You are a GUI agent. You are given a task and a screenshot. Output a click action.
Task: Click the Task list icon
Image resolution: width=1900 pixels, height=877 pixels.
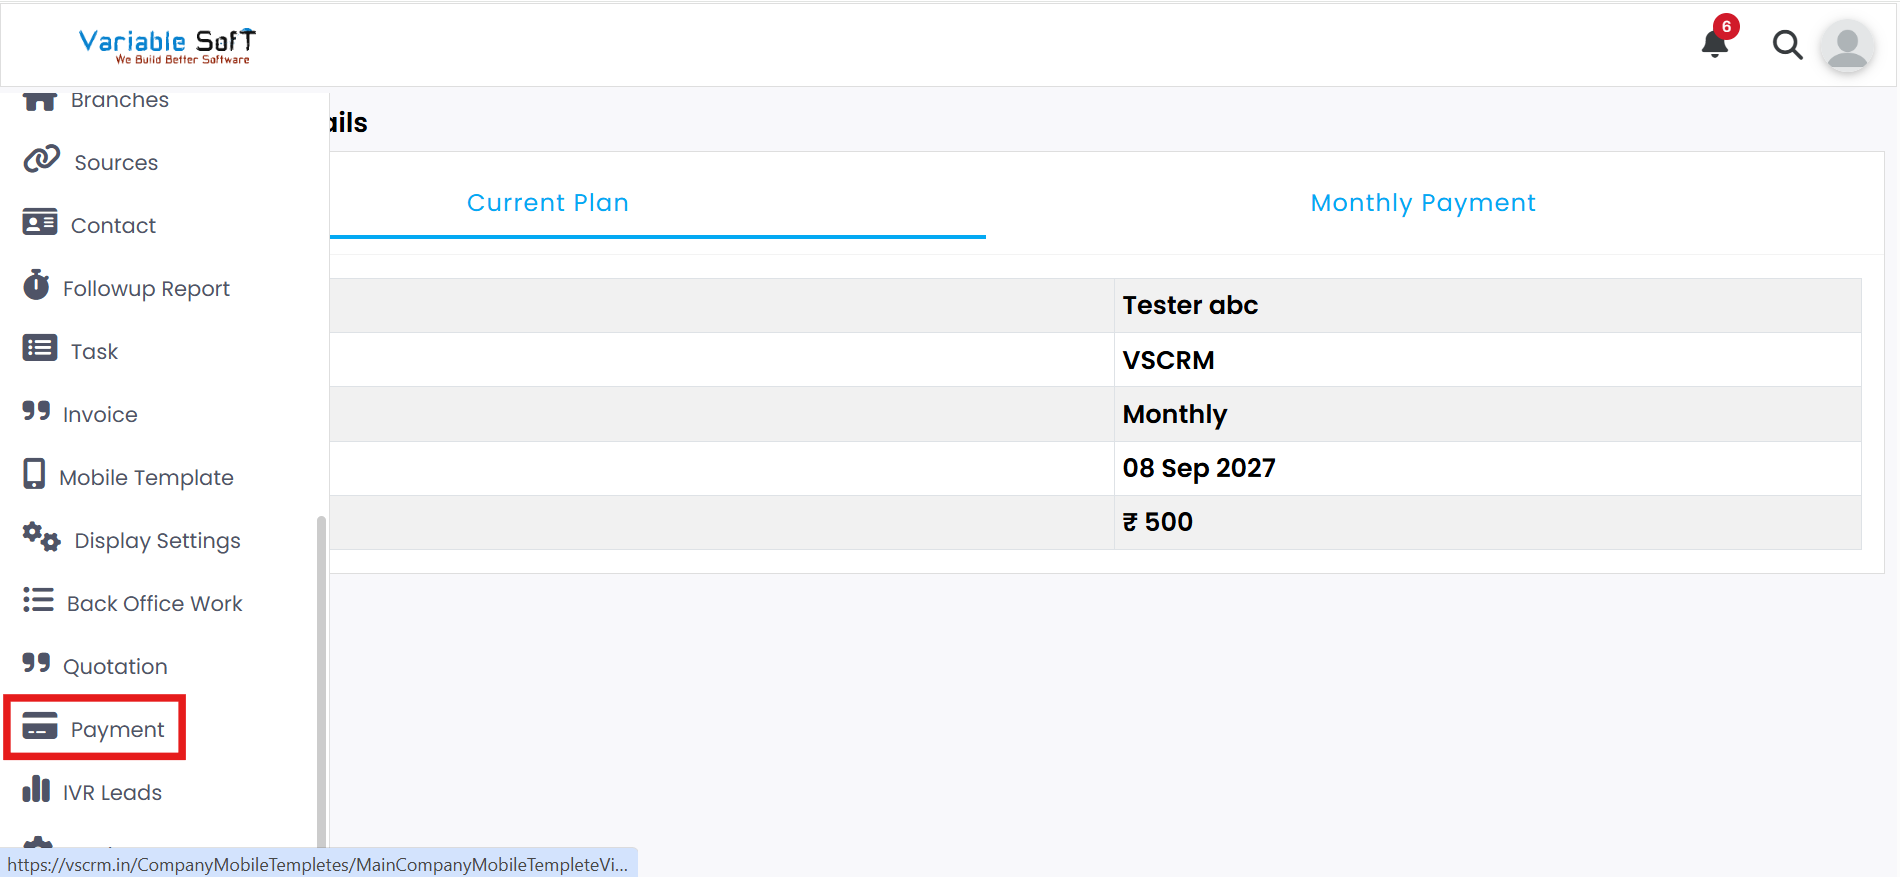[x=40, y=348]
